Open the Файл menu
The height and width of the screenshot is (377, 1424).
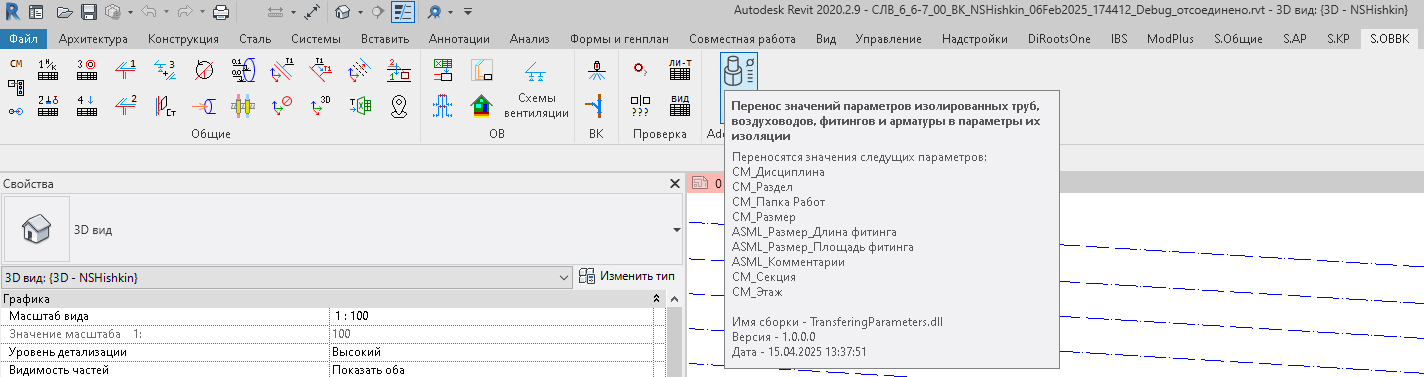coord(24,39)
